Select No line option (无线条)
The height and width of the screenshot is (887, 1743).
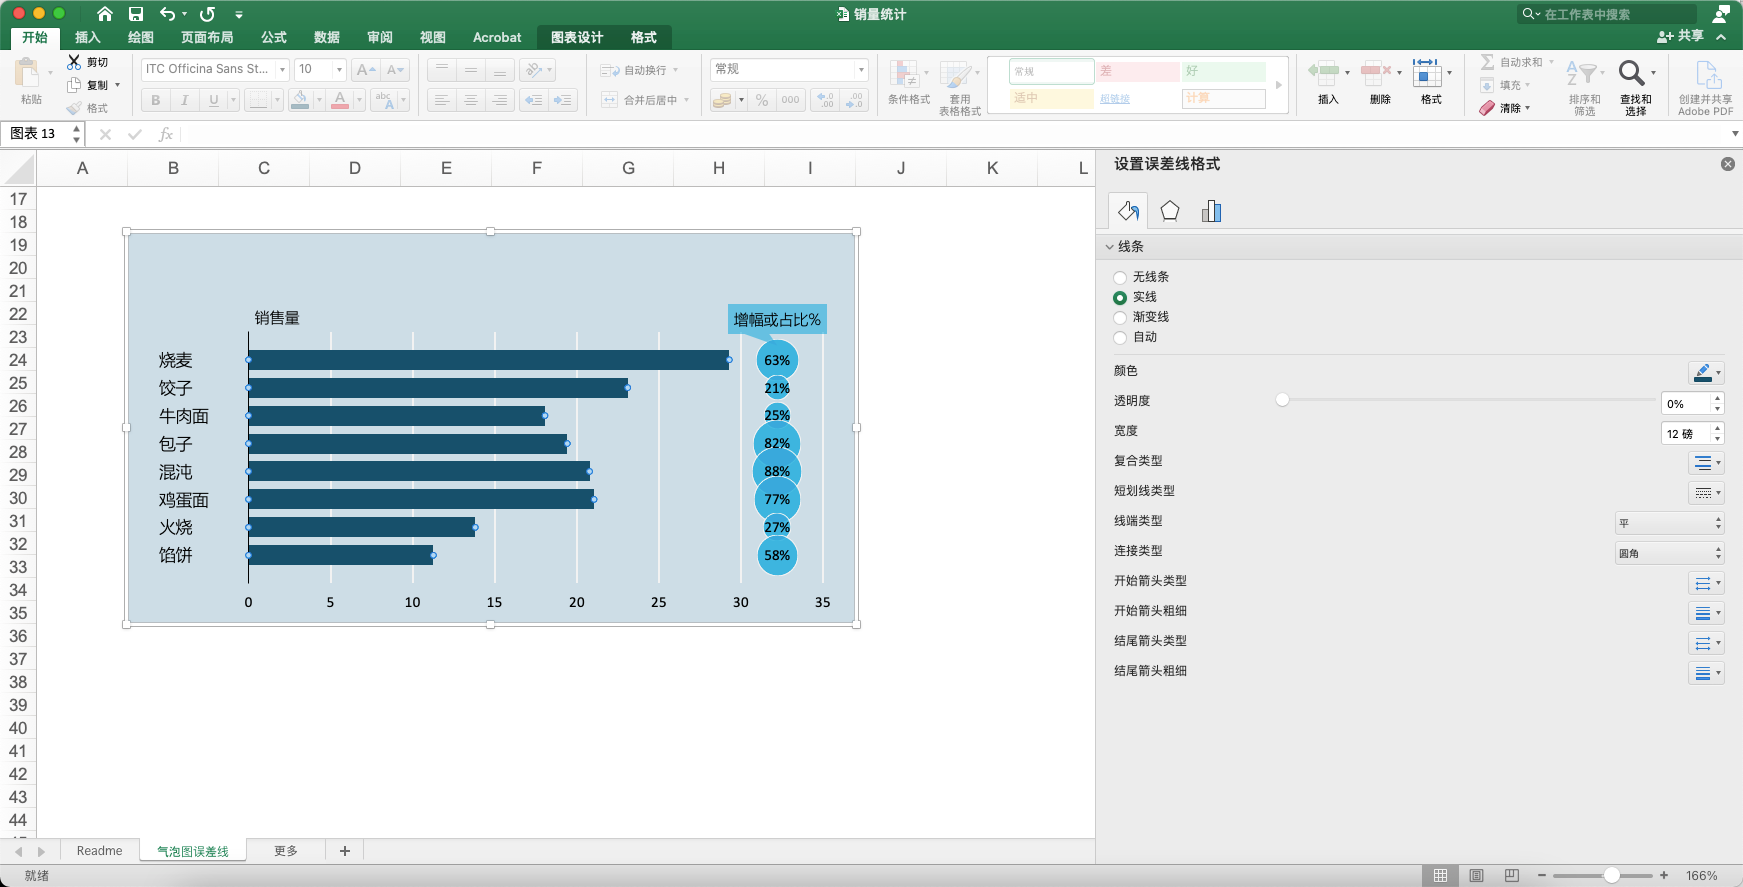pos(1120,277)
